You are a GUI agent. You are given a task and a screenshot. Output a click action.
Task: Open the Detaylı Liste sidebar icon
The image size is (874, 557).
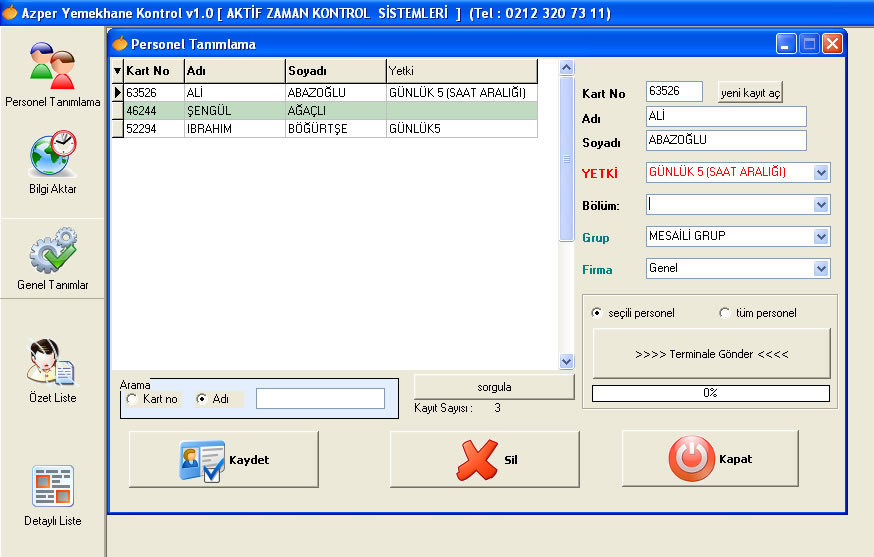click(x=52, y=486)
